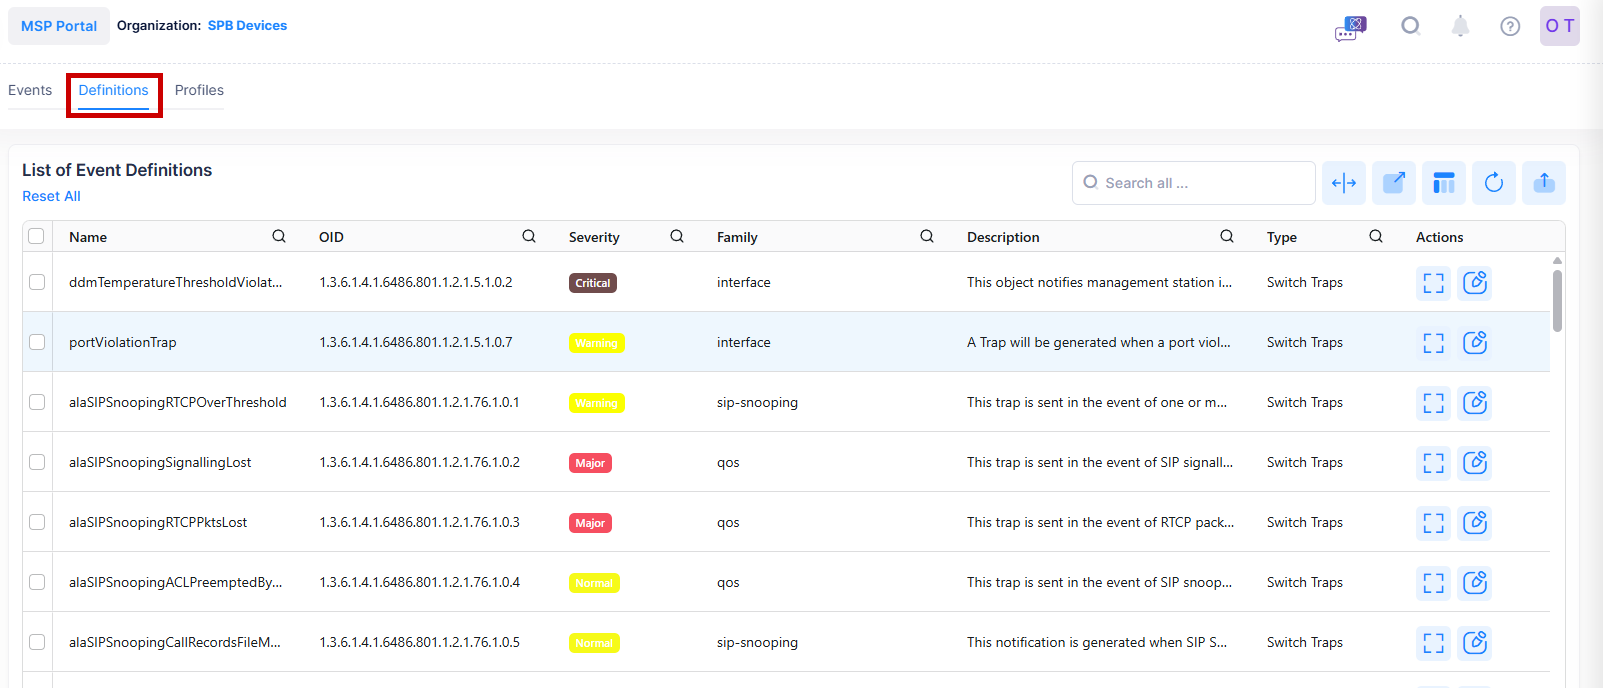
Task: Switch to the Profiles tab
Action: (199, 90)
